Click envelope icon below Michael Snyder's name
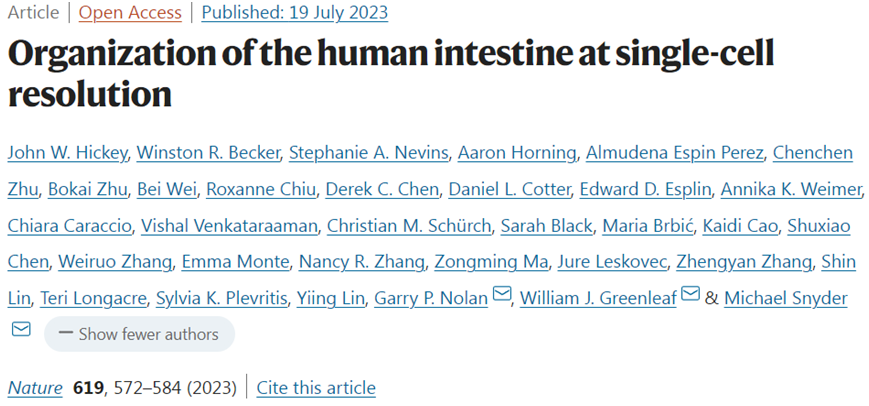This screenshot has height=406, width=869. (21, 330)
